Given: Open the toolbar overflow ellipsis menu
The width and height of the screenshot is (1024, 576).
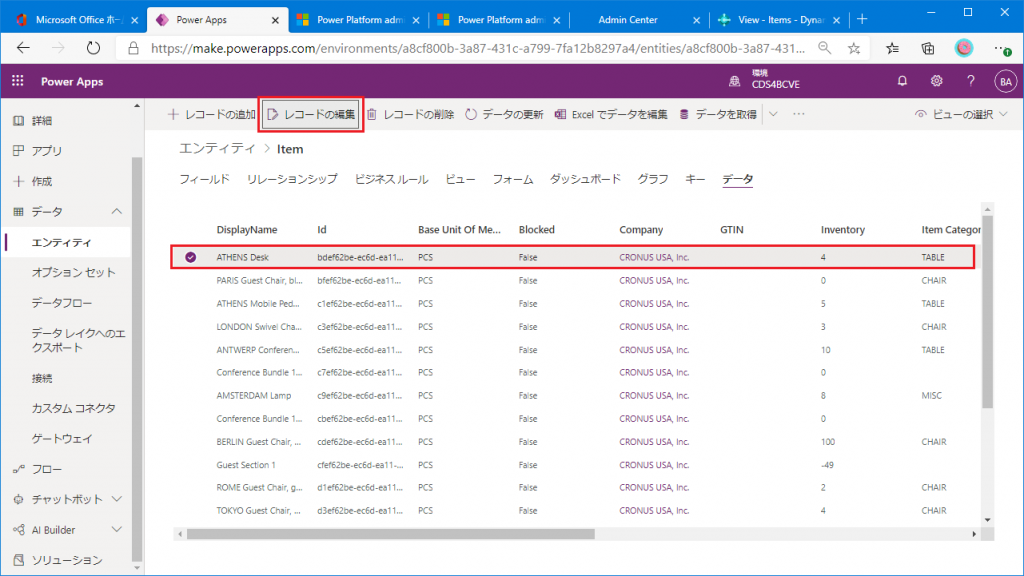Looking at the screenshot, I should point(799,114).
